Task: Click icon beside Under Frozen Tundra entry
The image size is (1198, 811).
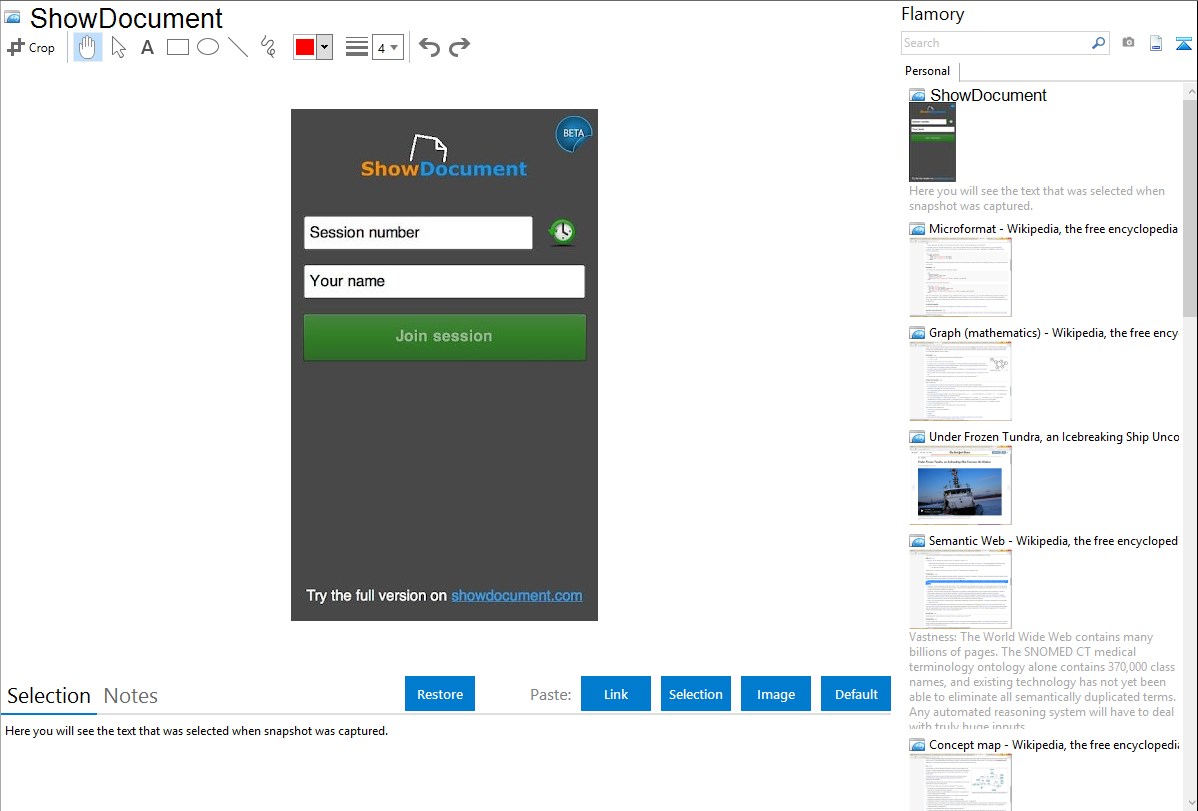Action: 918,437
